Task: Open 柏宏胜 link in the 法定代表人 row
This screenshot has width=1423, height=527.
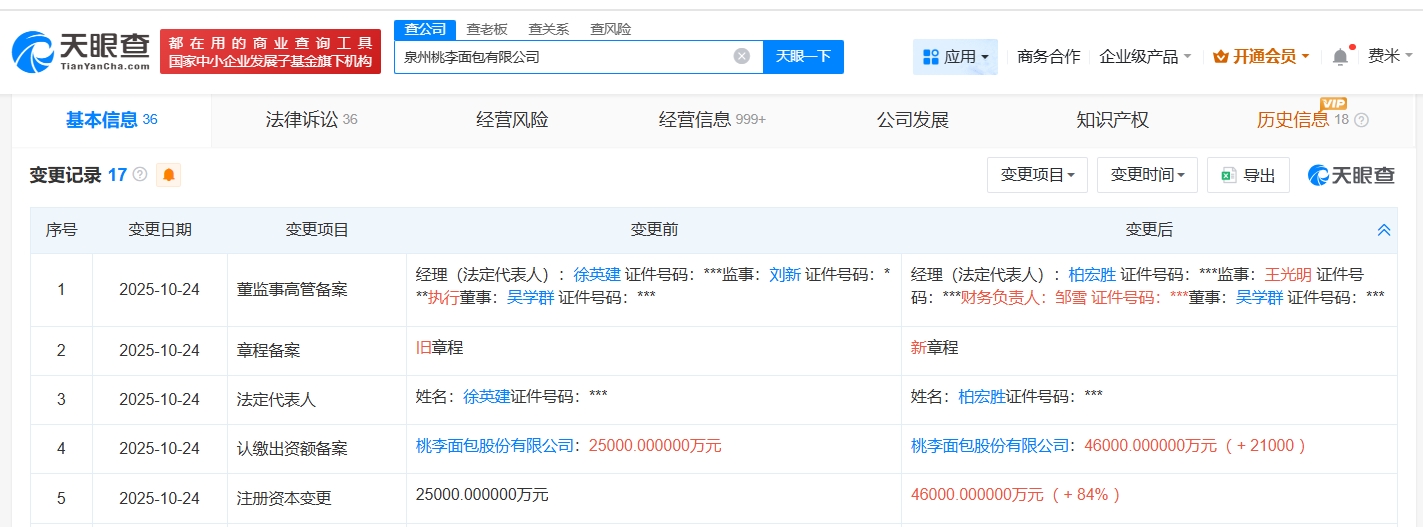Action: pyautogui.click(x=981, y=396)
